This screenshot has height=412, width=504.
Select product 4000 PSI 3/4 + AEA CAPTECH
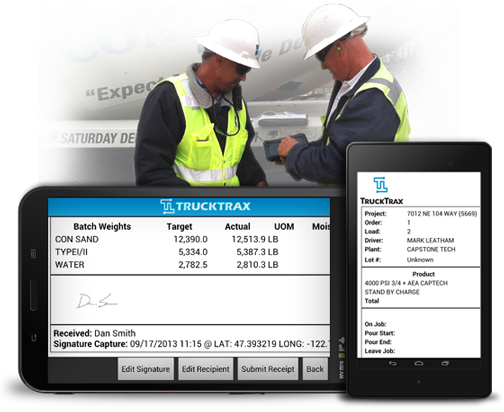point(406,283)
